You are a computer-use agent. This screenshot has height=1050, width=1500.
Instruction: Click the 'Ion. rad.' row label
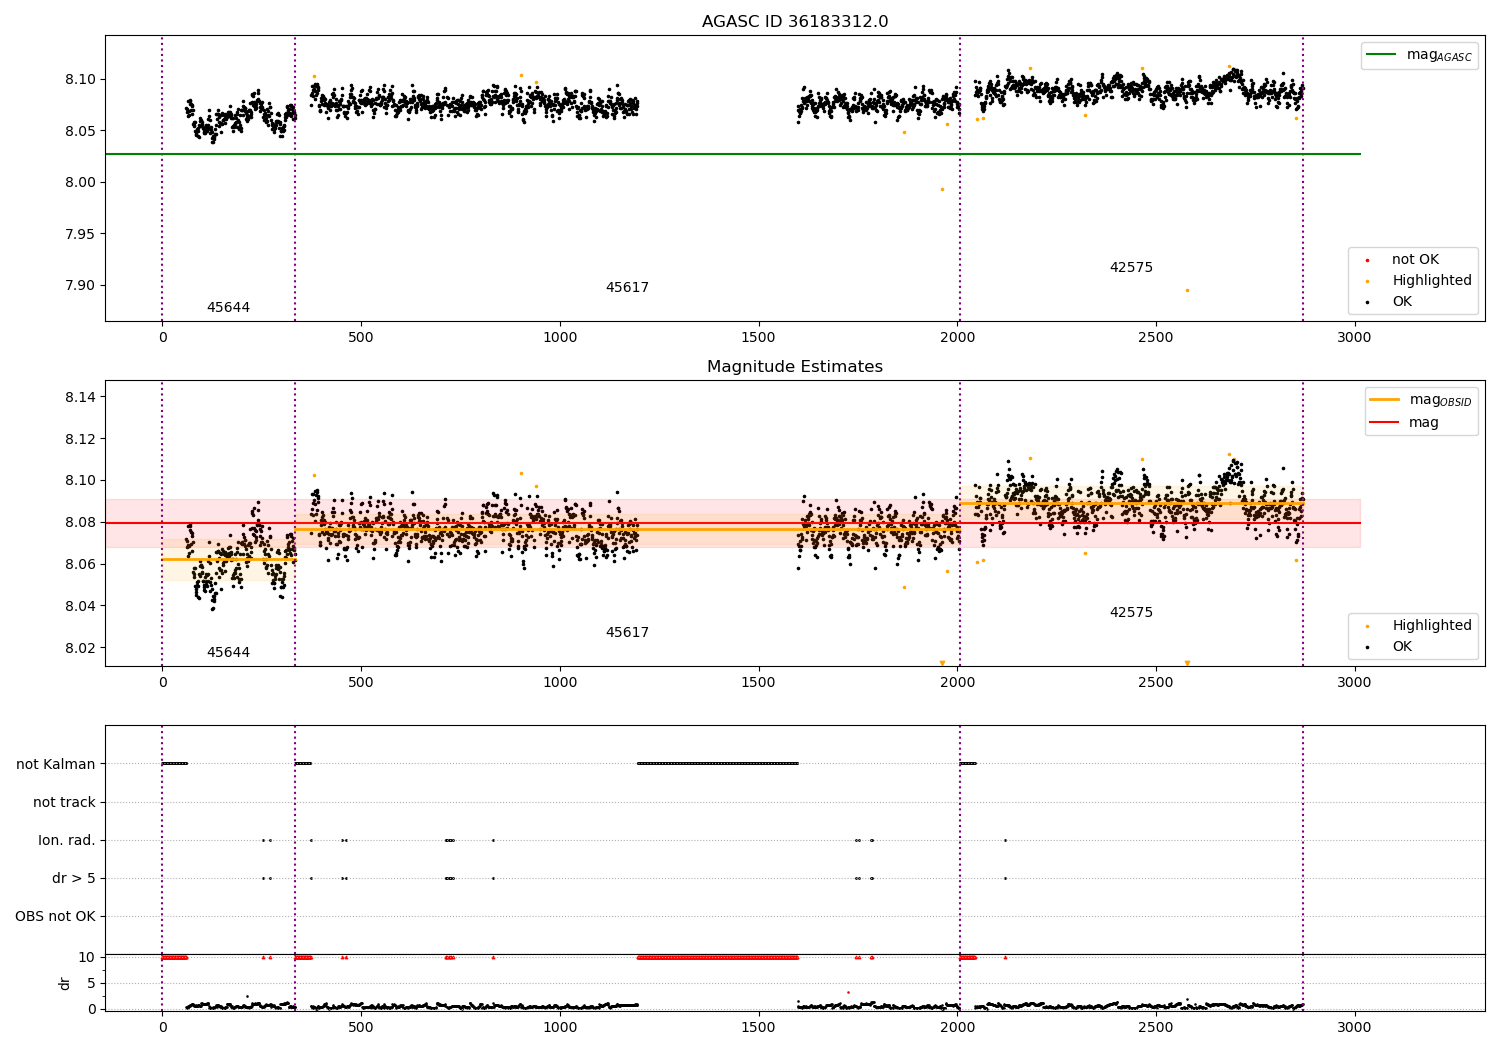pos(67,840)
